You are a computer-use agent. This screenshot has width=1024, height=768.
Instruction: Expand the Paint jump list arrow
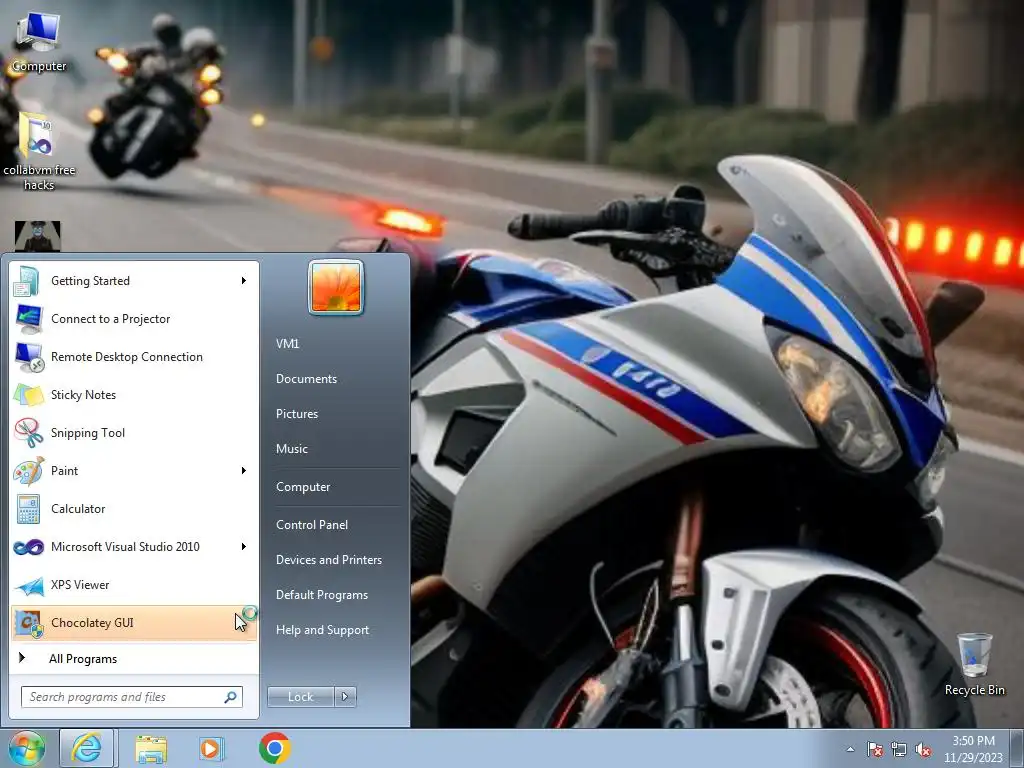click(244, 471)
